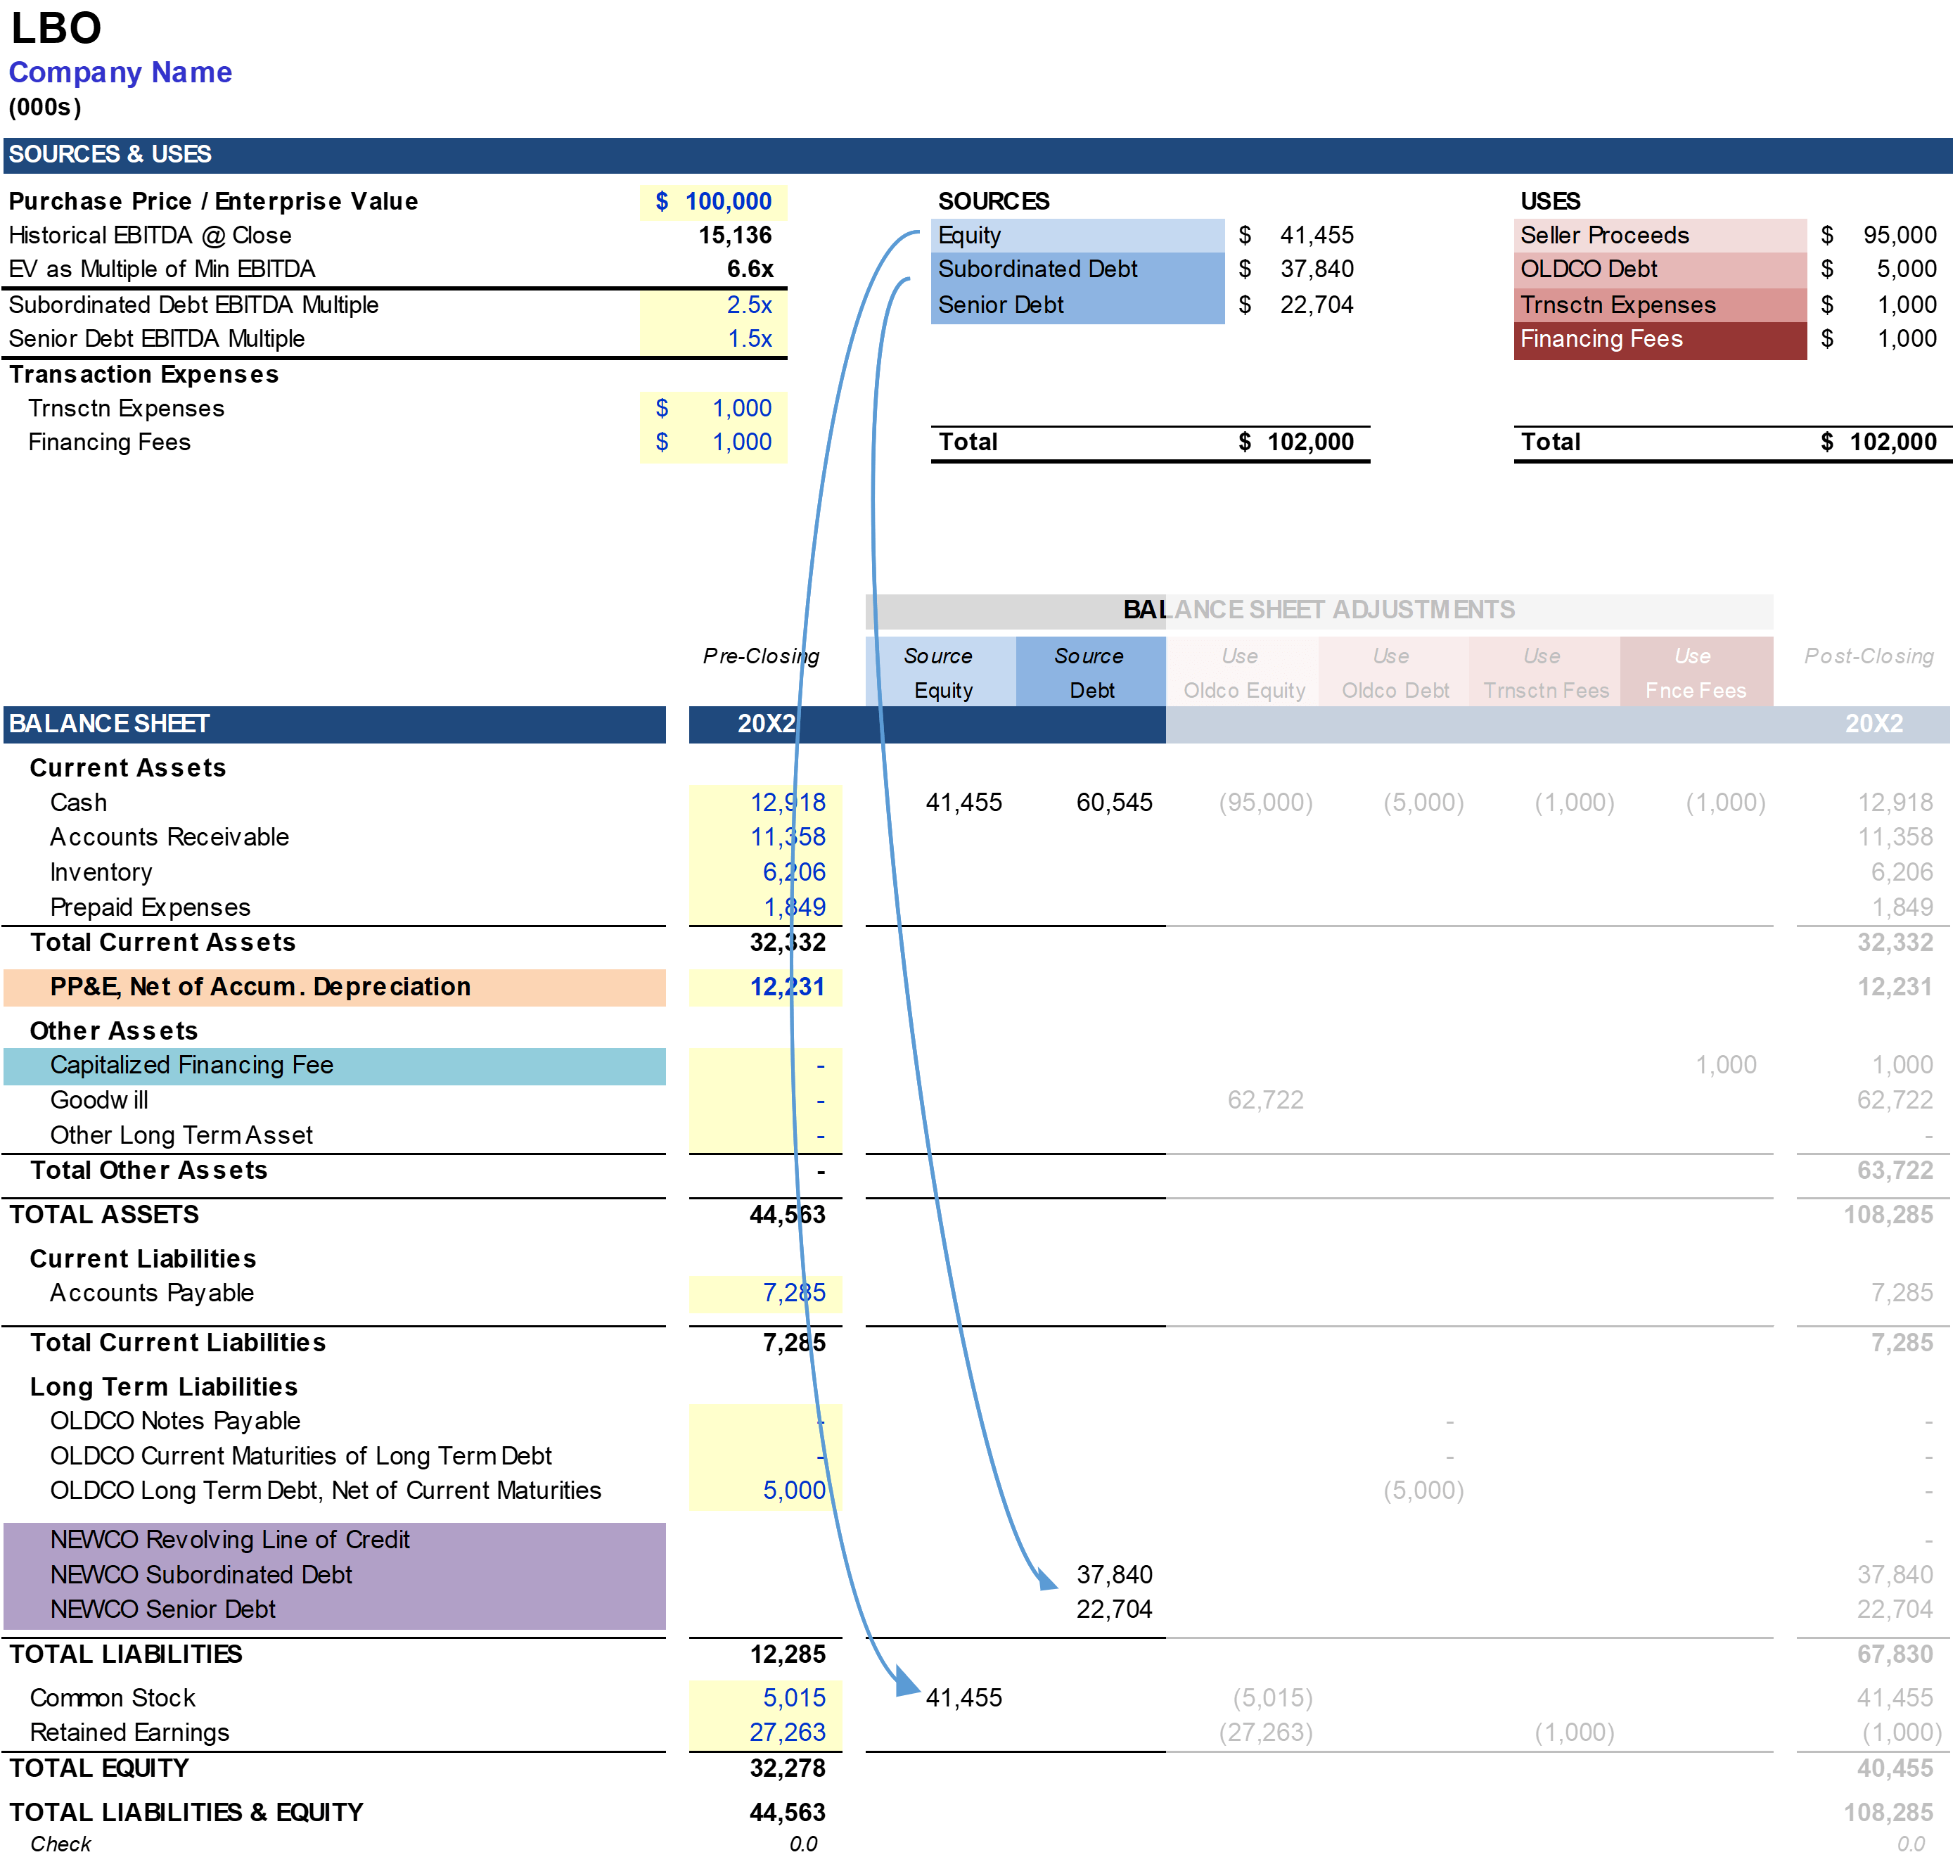
Task: Click the NEWCO Senior Debt label
Action: [x=163, y=1610]
